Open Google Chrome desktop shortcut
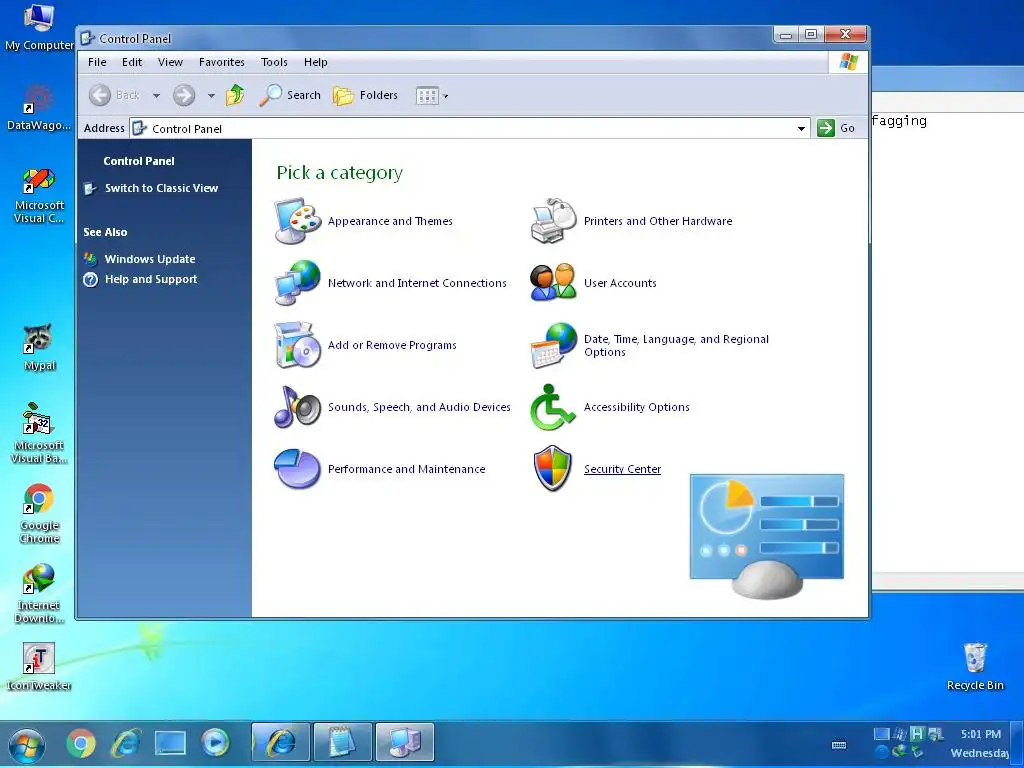 coord(39,513)
